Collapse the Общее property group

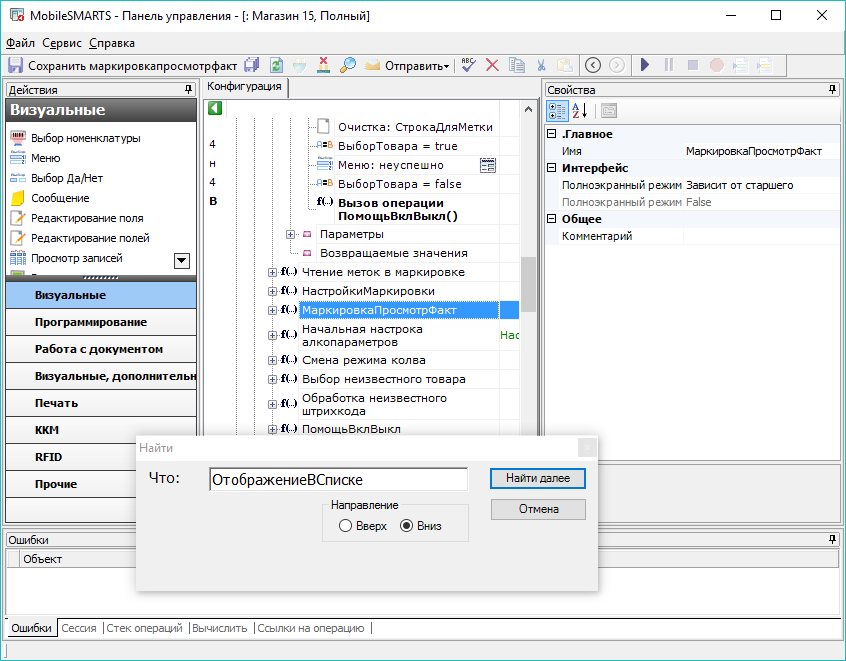[551, 219]
